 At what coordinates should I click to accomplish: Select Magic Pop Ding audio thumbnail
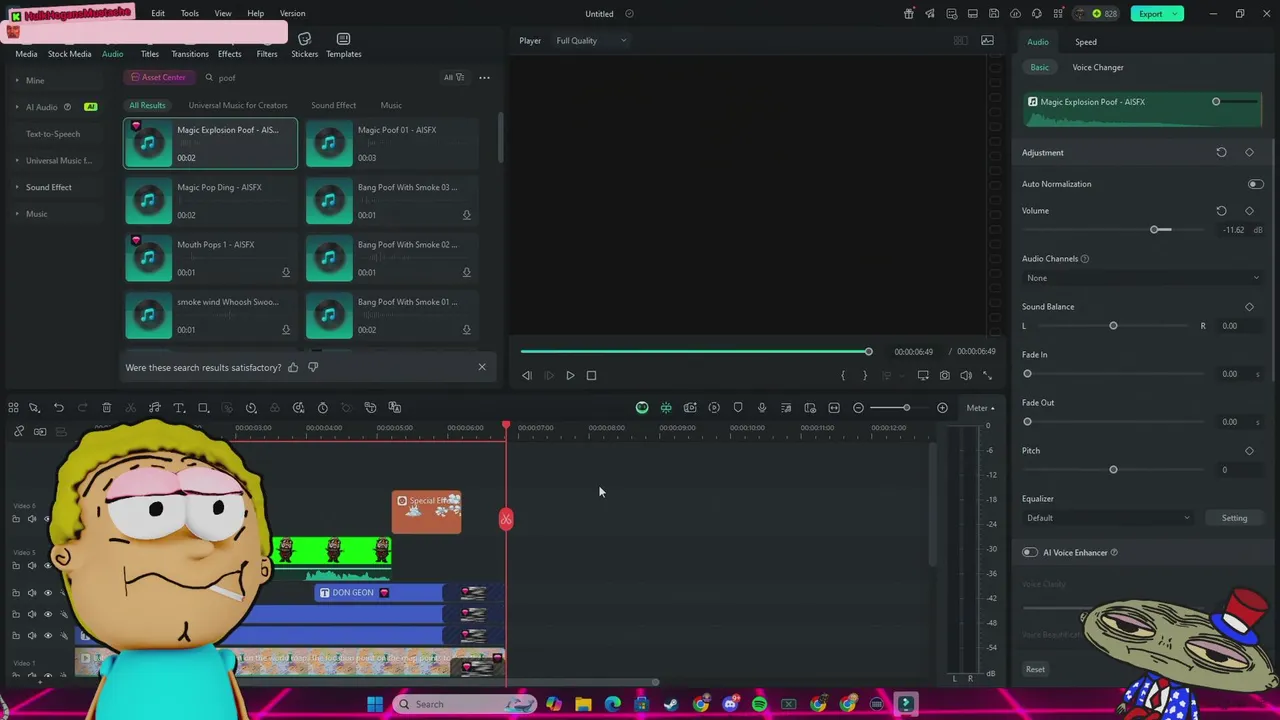coord(148,201)
